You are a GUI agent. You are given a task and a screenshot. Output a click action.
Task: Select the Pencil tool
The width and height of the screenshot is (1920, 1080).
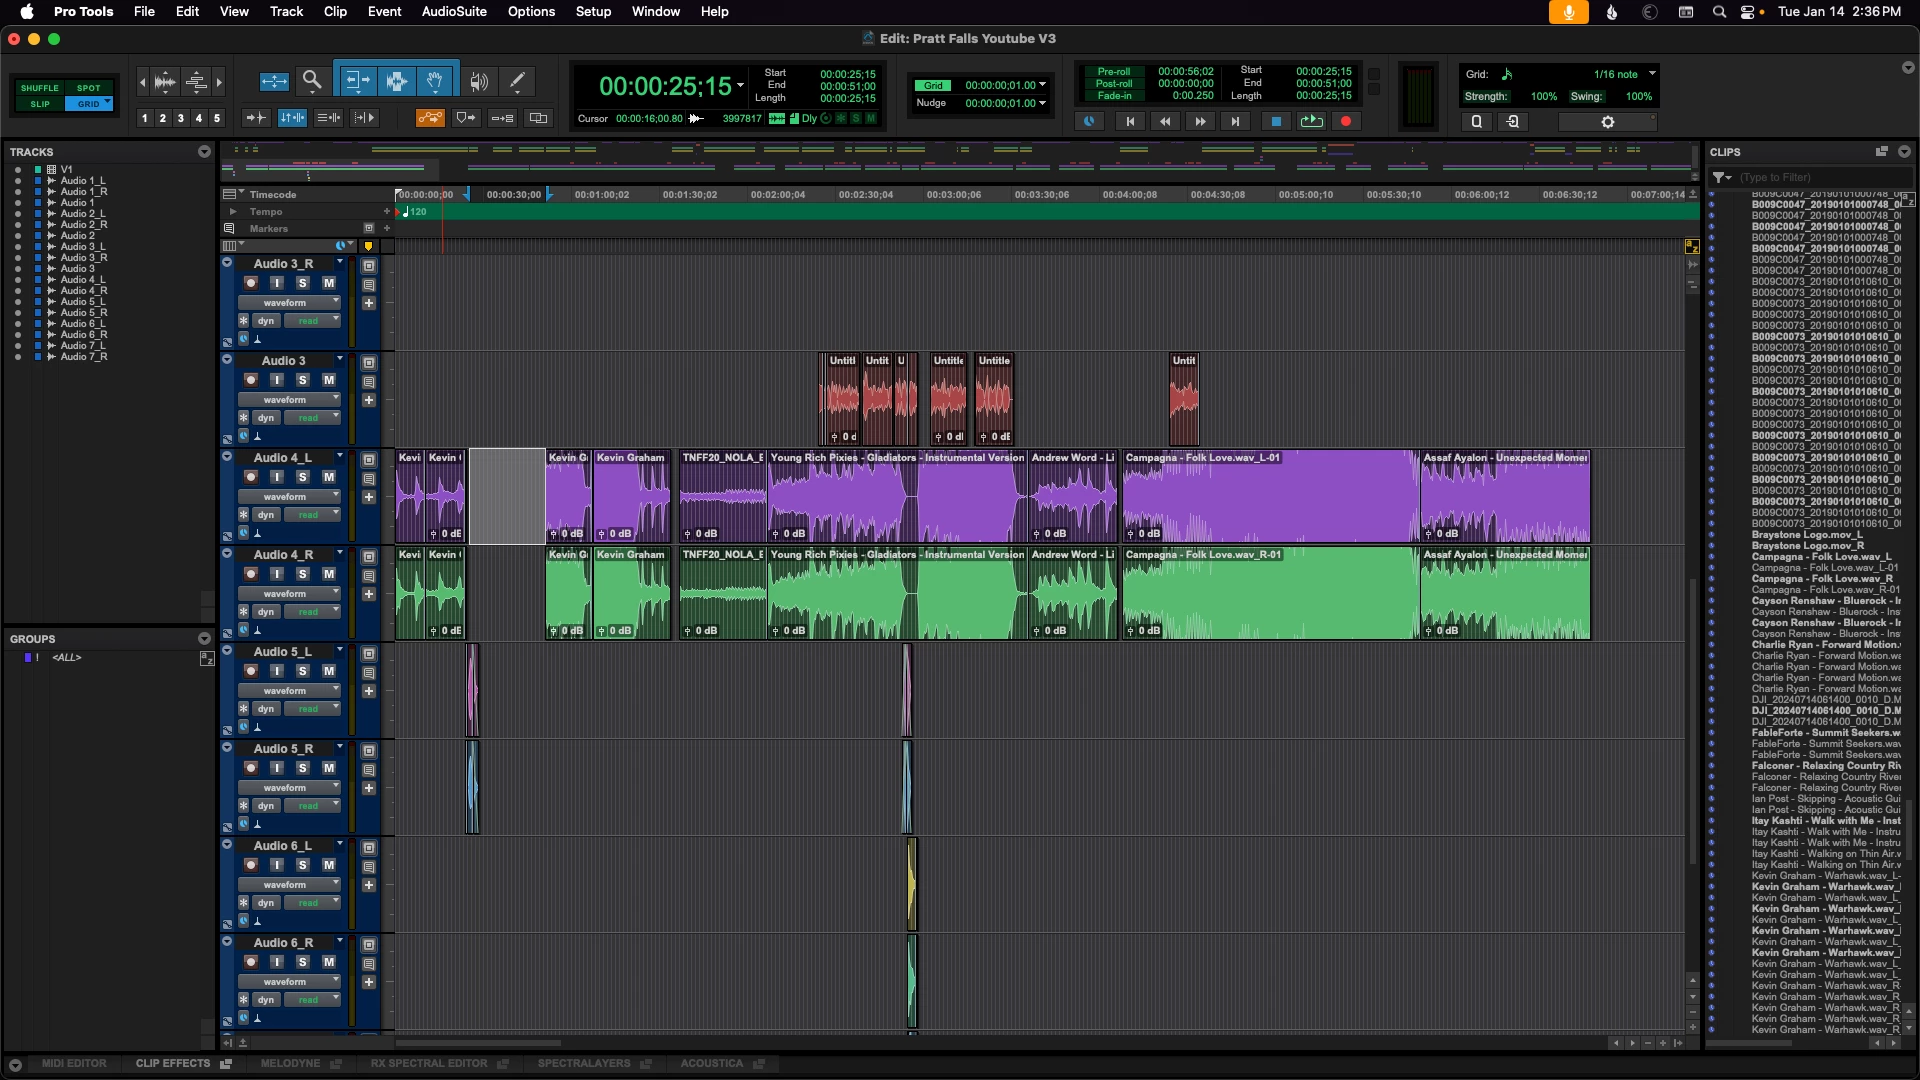click(517, 81)
